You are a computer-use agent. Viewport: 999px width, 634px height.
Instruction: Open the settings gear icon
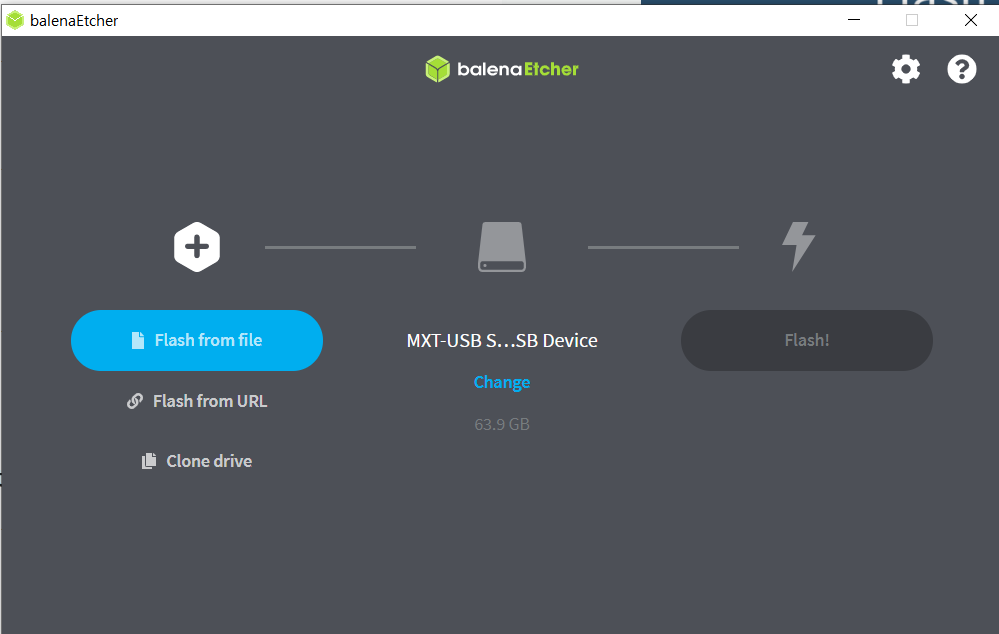[905, 69]
